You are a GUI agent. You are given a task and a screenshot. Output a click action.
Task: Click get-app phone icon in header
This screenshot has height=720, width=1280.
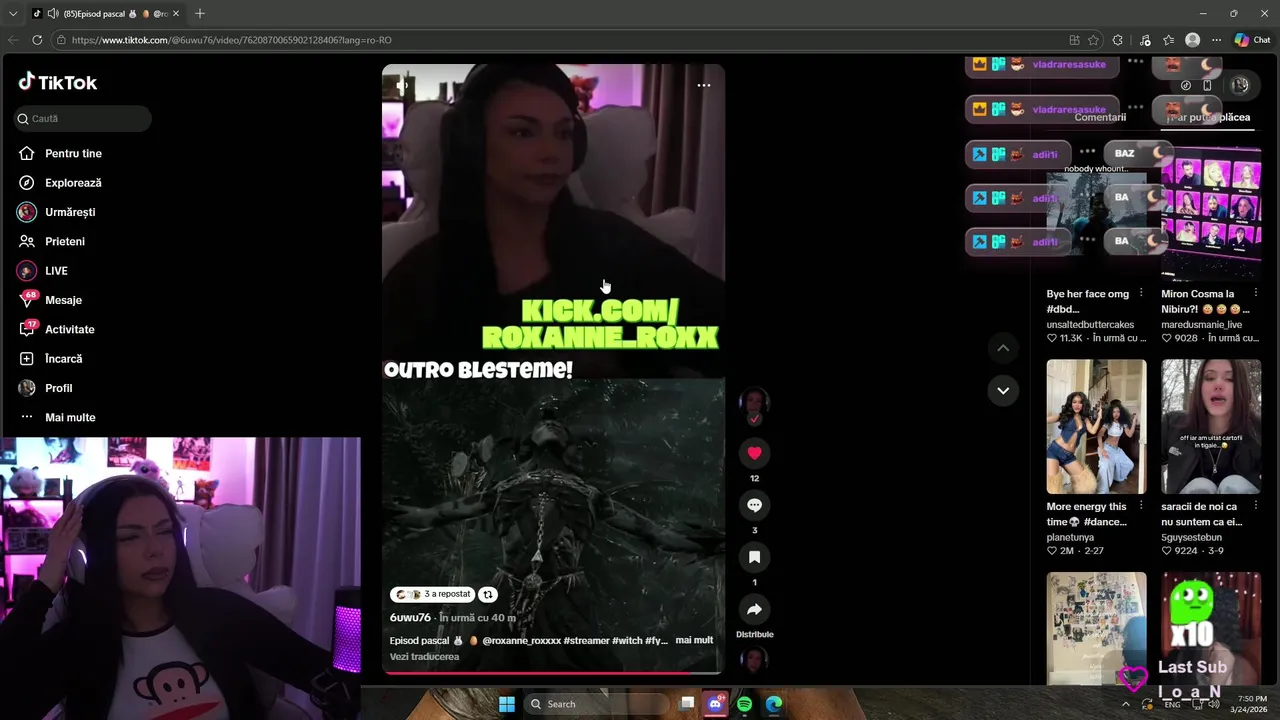pyautogui.click(x=1207, y=85)
